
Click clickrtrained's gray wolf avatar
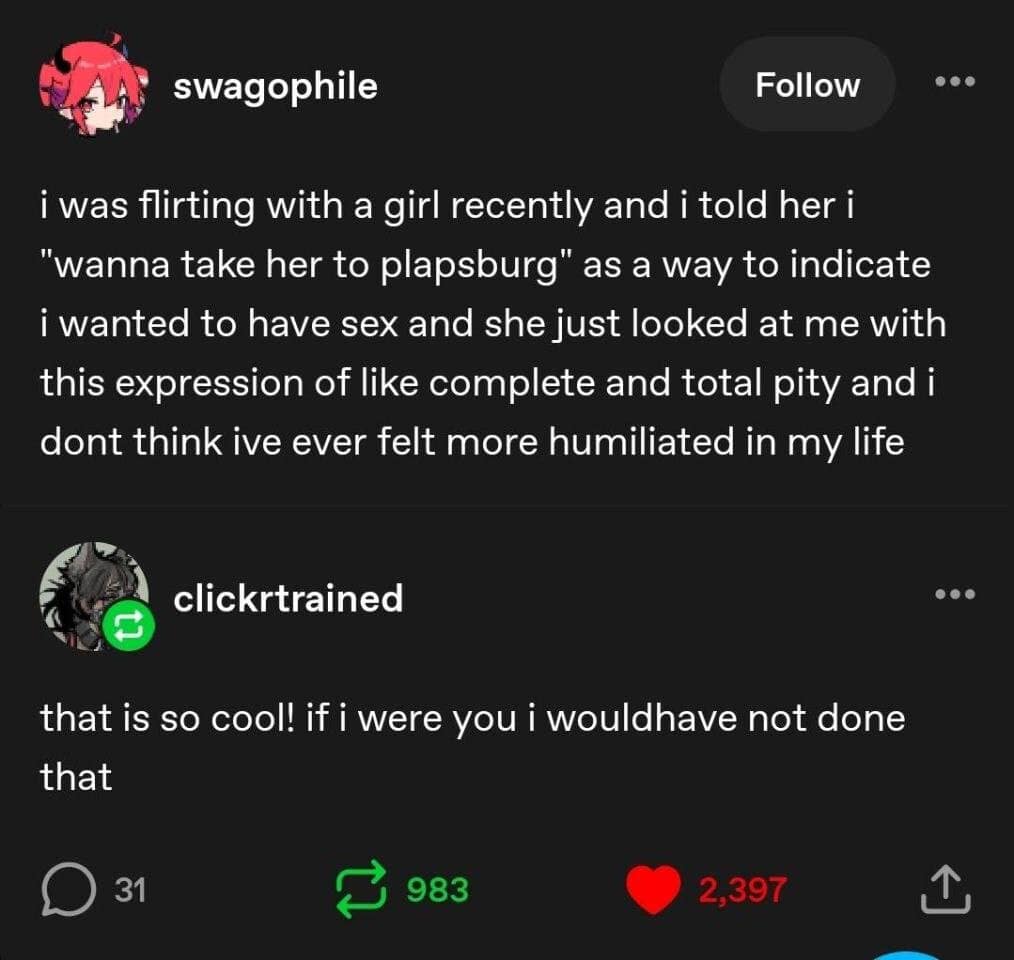pyautogui.click(x=93, y=595)
